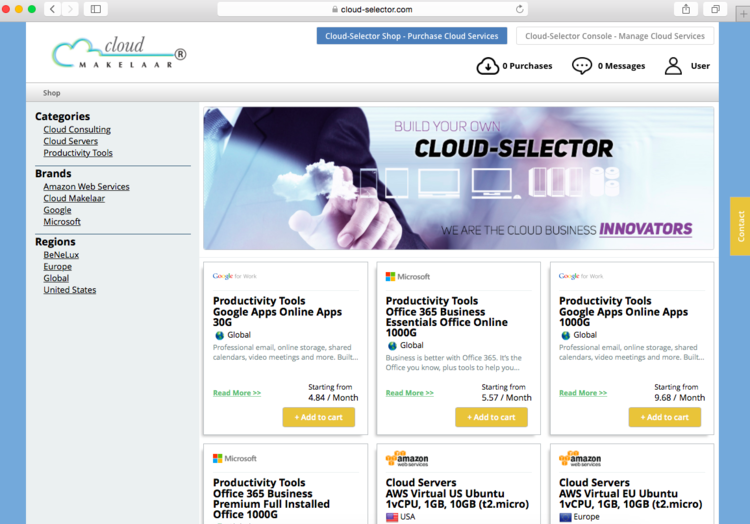750x524 pixels.
Task: Click the USA flag icon
Action: point(392,517)
